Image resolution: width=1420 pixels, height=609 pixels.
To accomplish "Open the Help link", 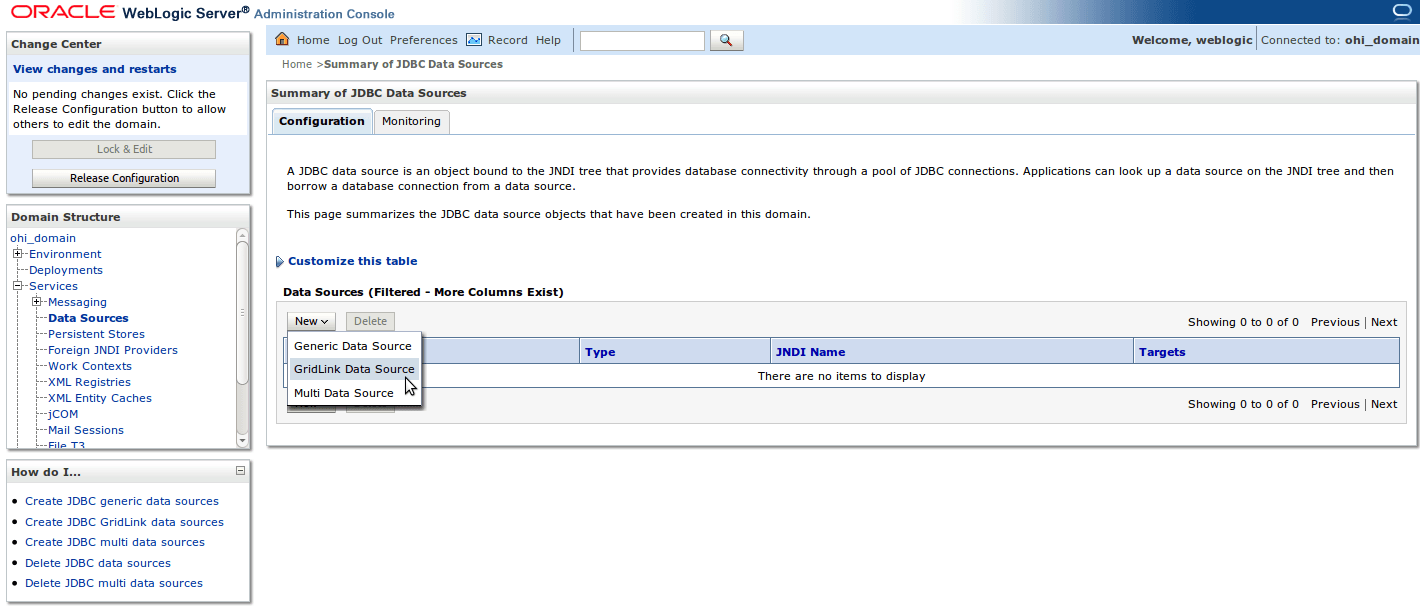I will [548, 40].
